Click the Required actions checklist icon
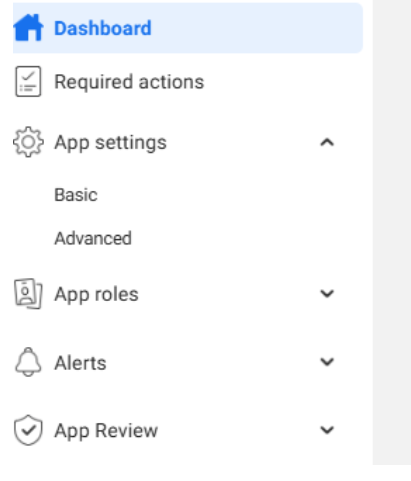 28,81
